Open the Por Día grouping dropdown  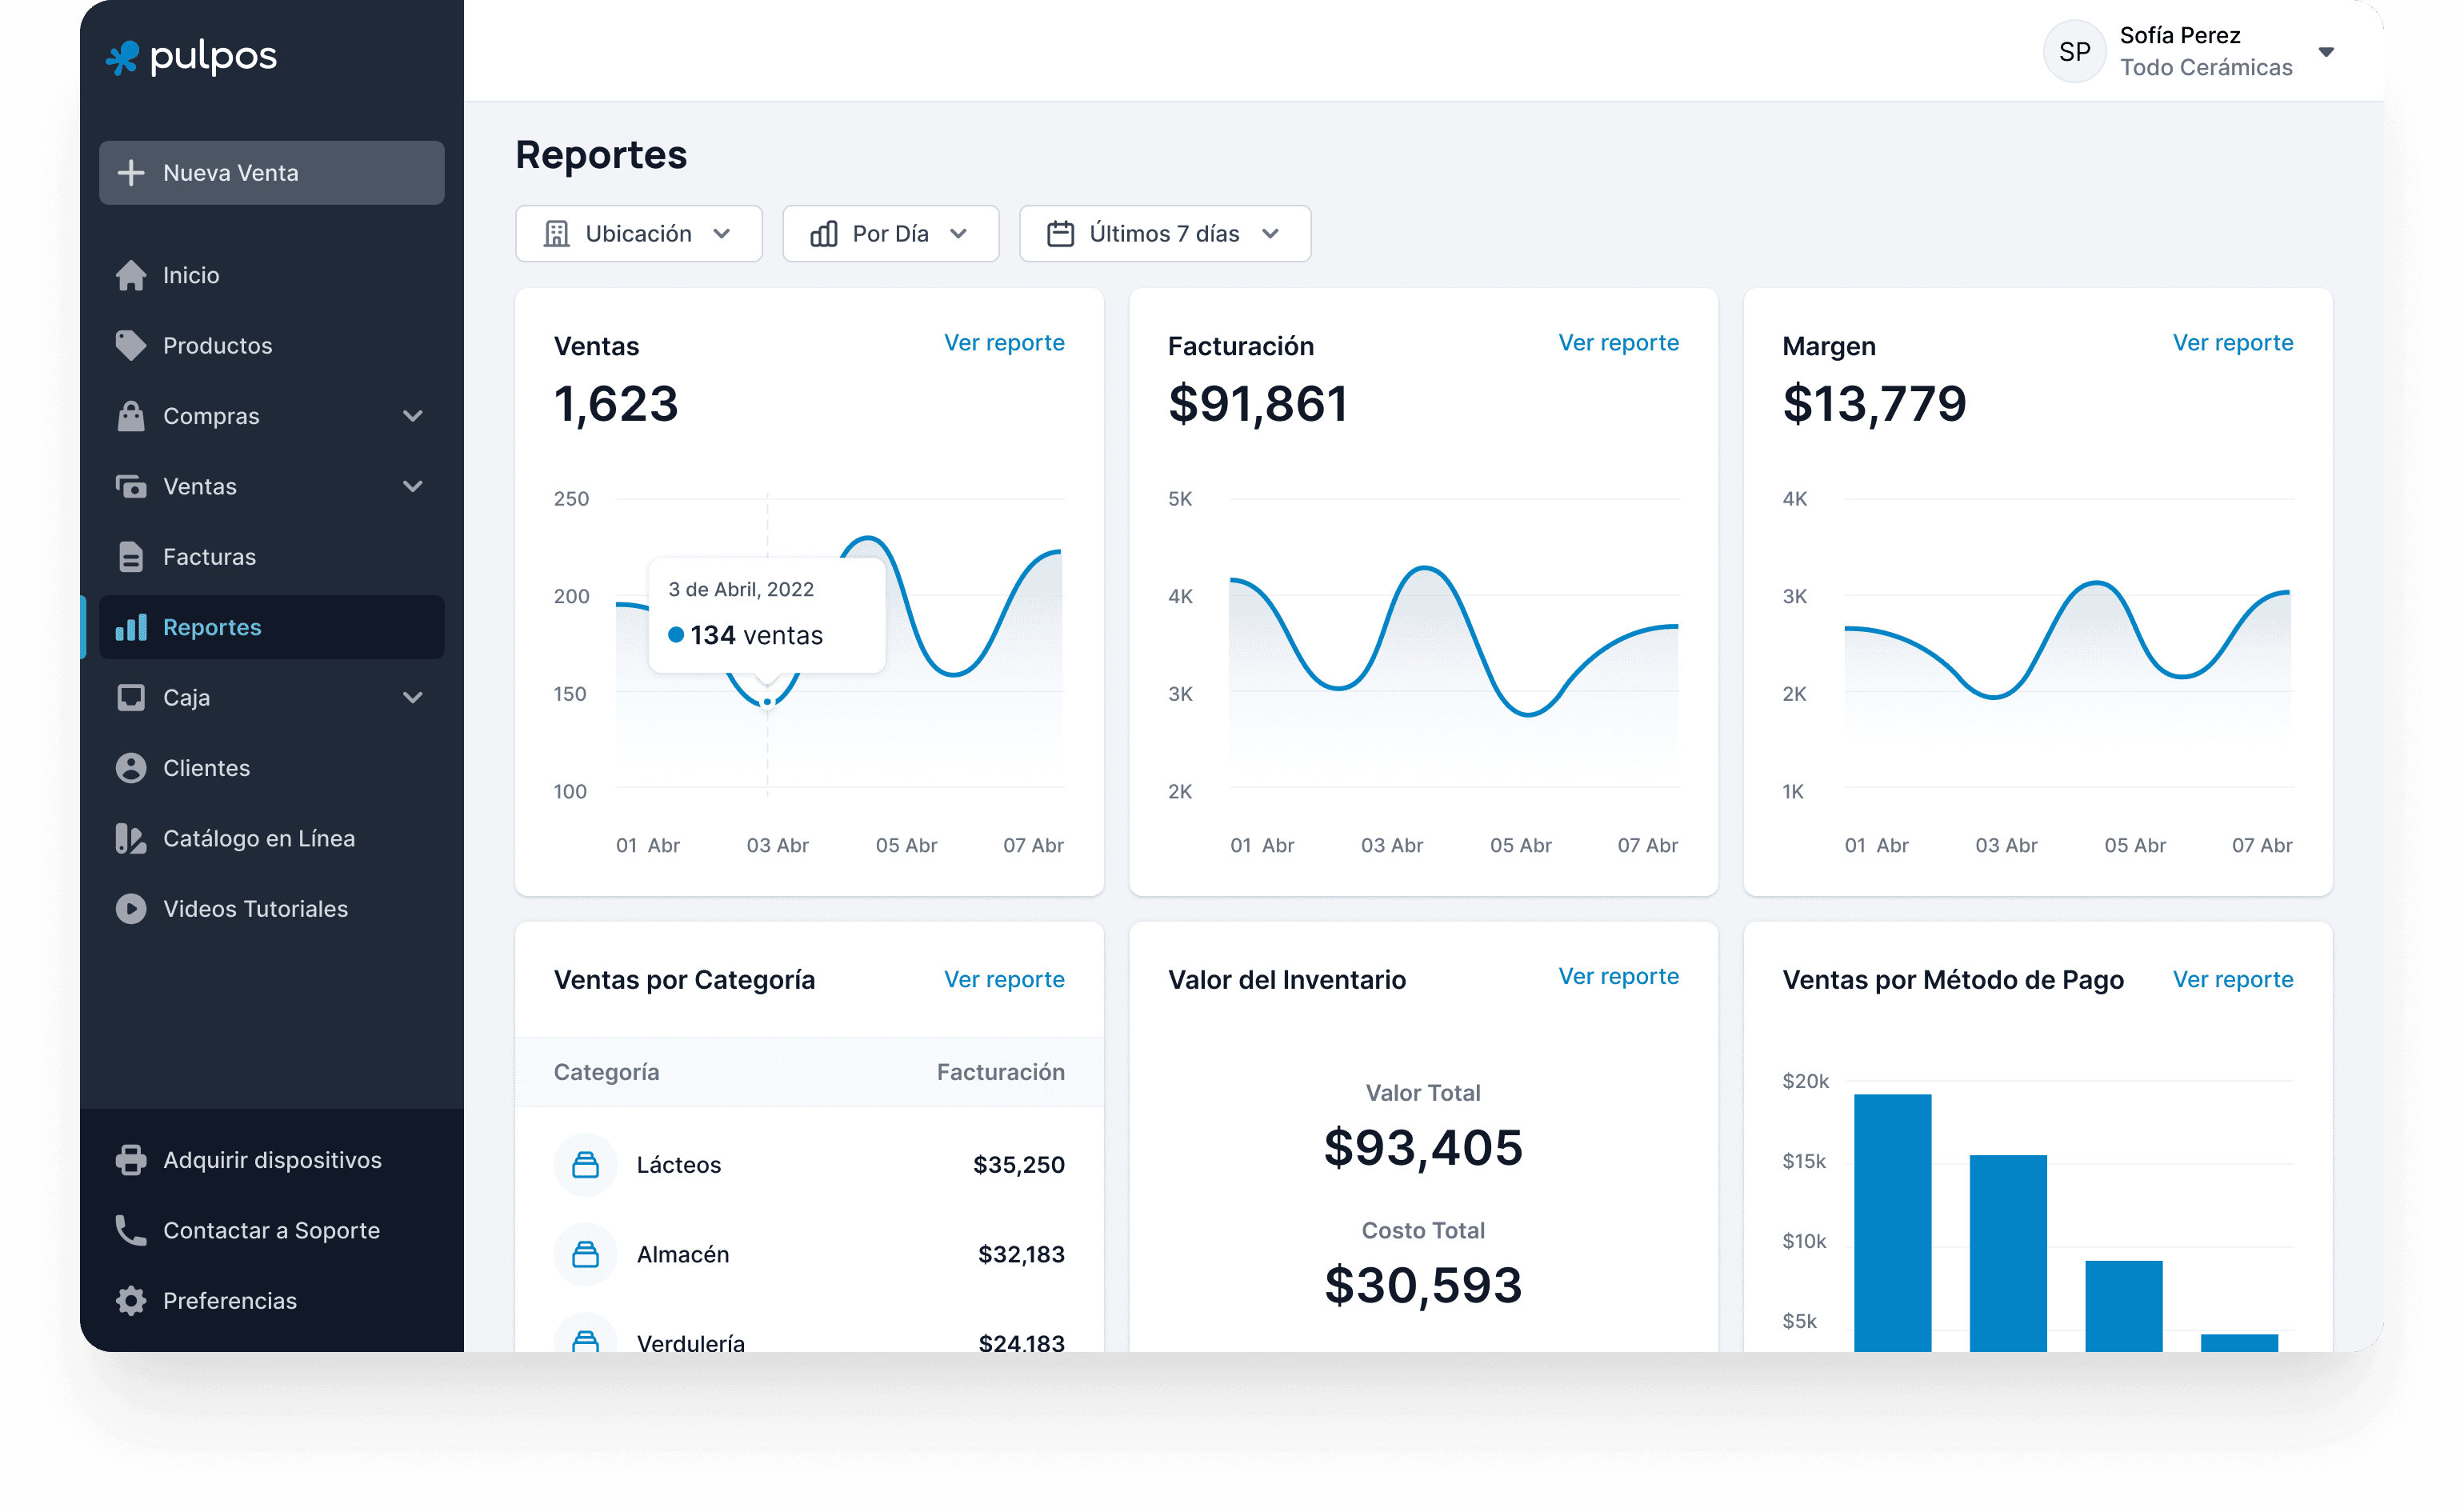tap(890, 234)
